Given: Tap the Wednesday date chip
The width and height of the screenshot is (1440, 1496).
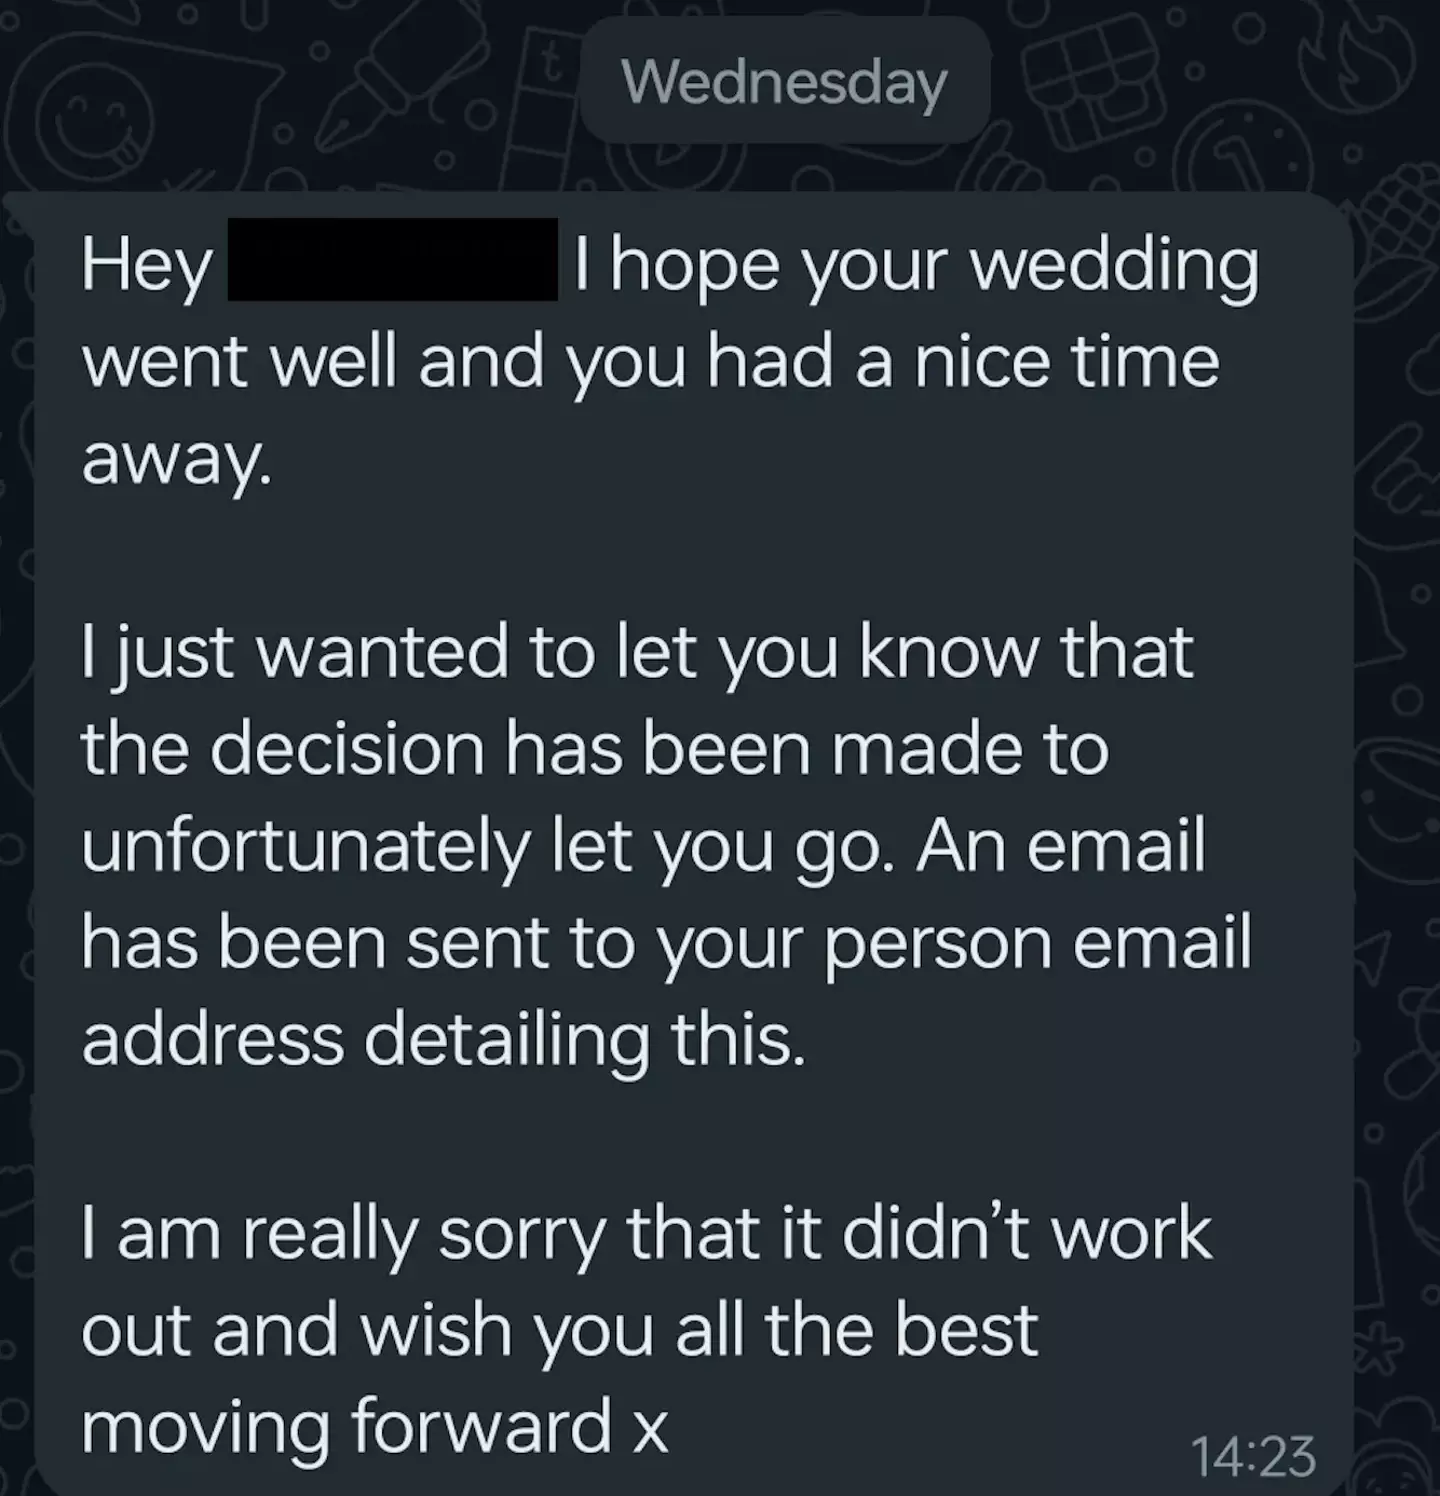Looking at the screenshot, I should (x=784, y=81).
